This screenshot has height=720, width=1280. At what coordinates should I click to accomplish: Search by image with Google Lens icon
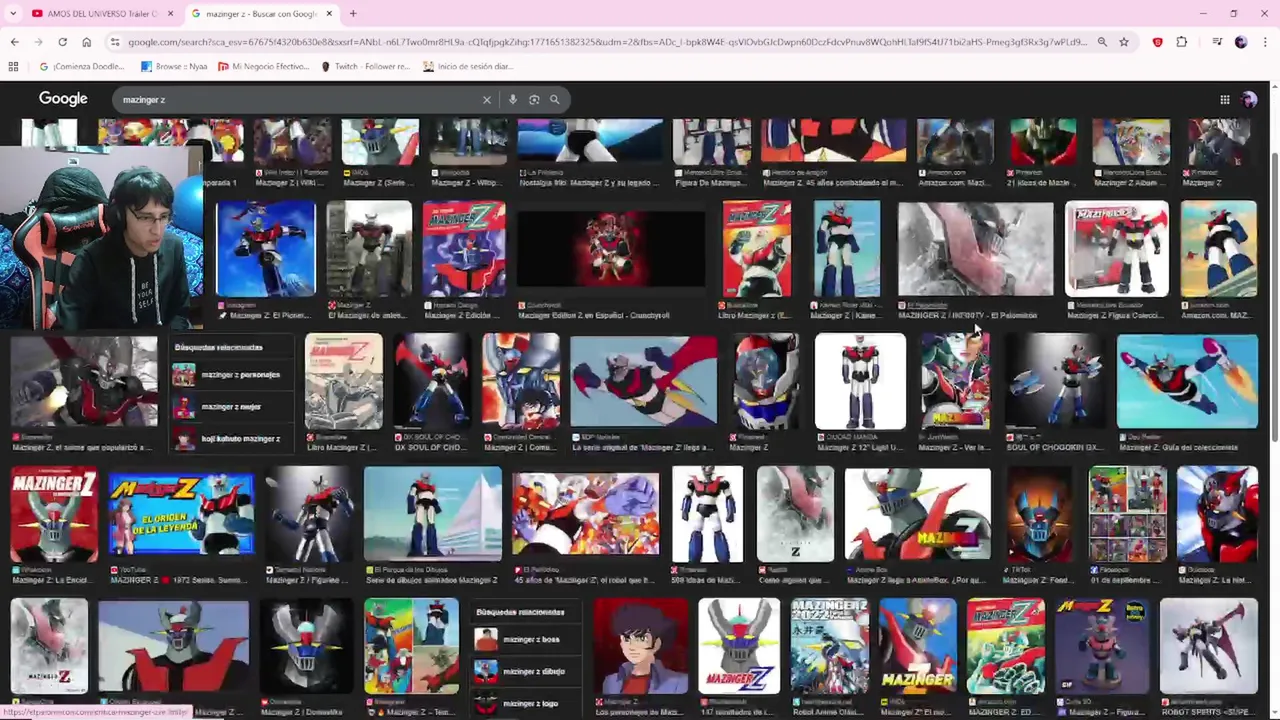point(534,99)
